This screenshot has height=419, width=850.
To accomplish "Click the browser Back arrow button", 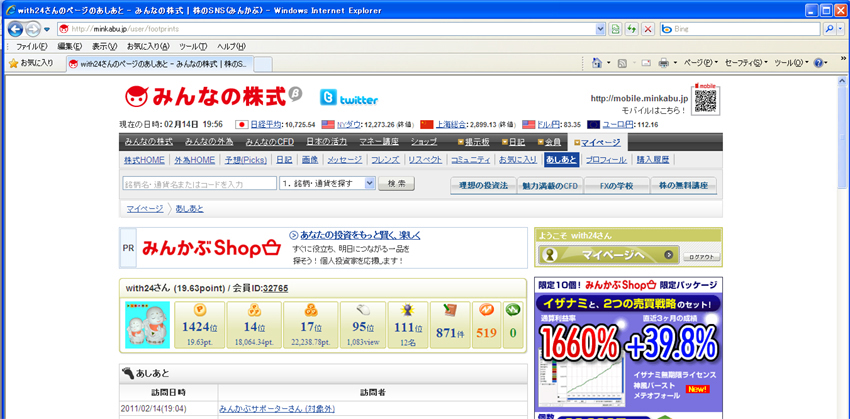I will click(x=15, y=28).
